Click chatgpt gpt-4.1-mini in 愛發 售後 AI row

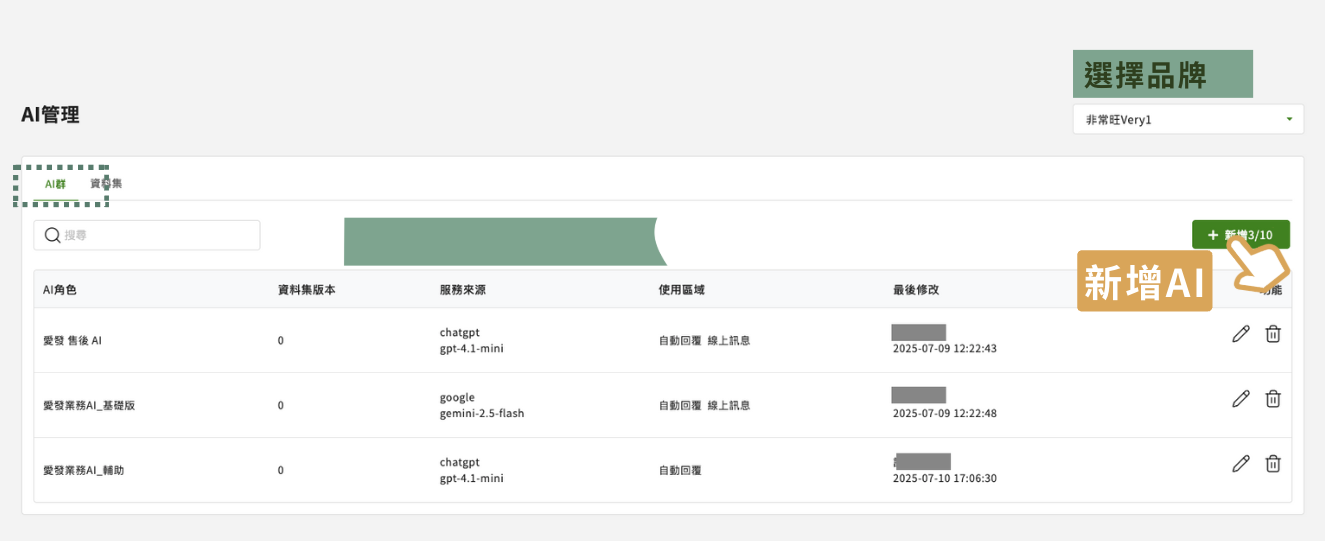coord(471,340)
